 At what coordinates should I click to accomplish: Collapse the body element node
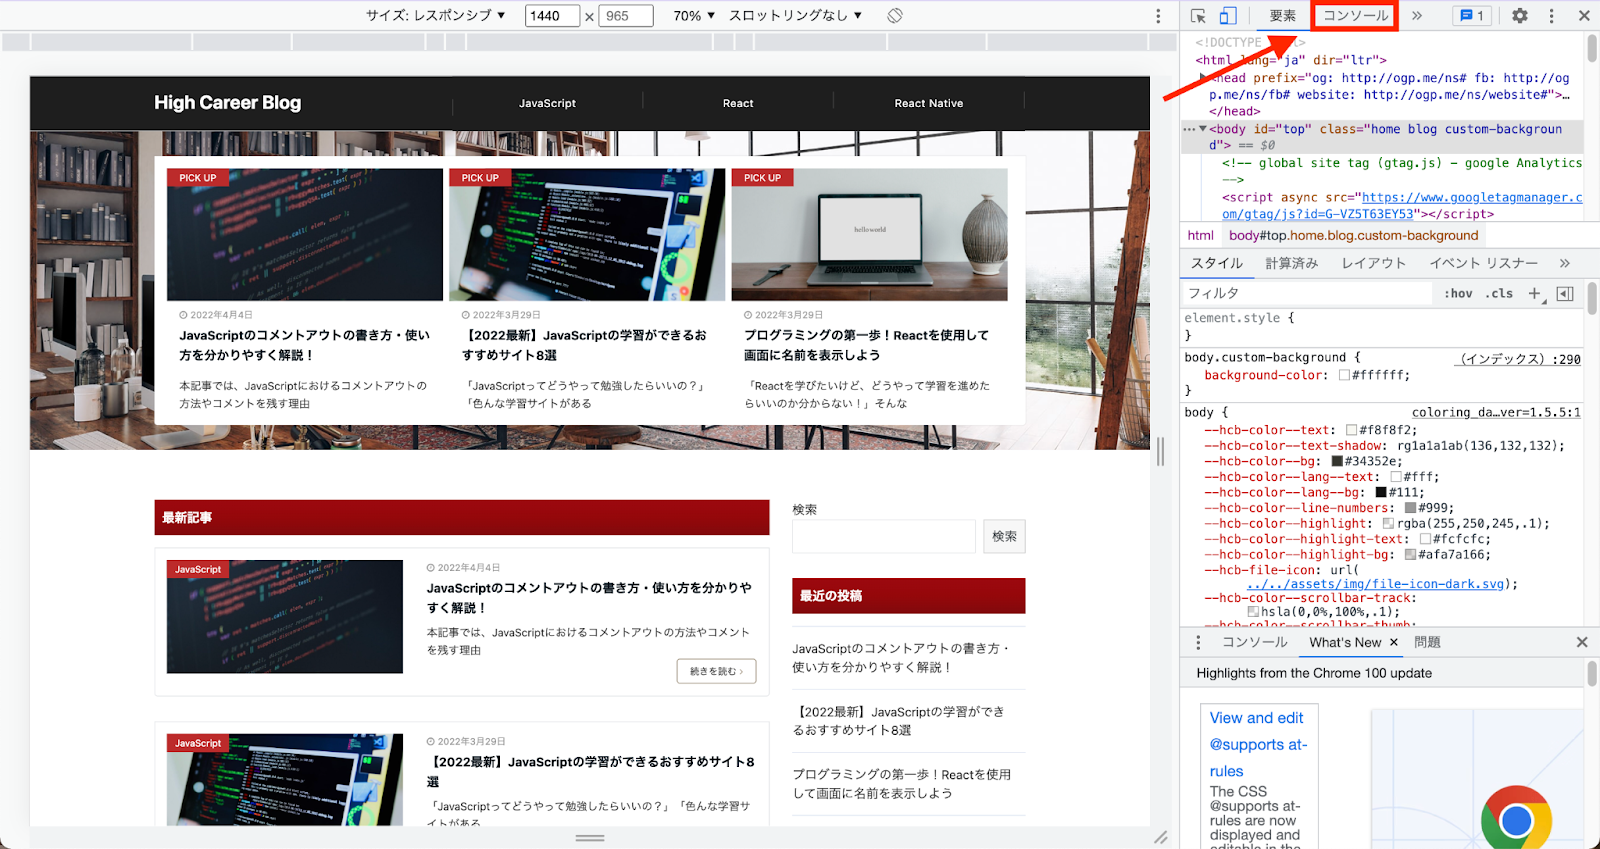pos(1203,129)
